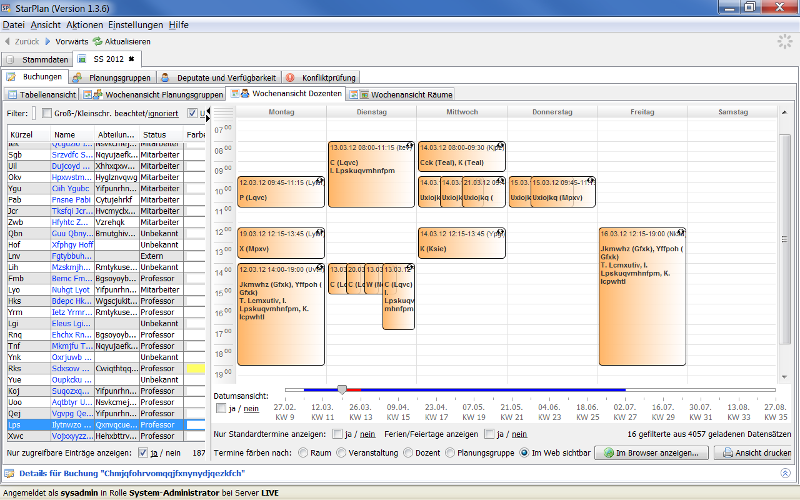
Task: Click the Zurück back arrow icon
Action: point(7,41)
